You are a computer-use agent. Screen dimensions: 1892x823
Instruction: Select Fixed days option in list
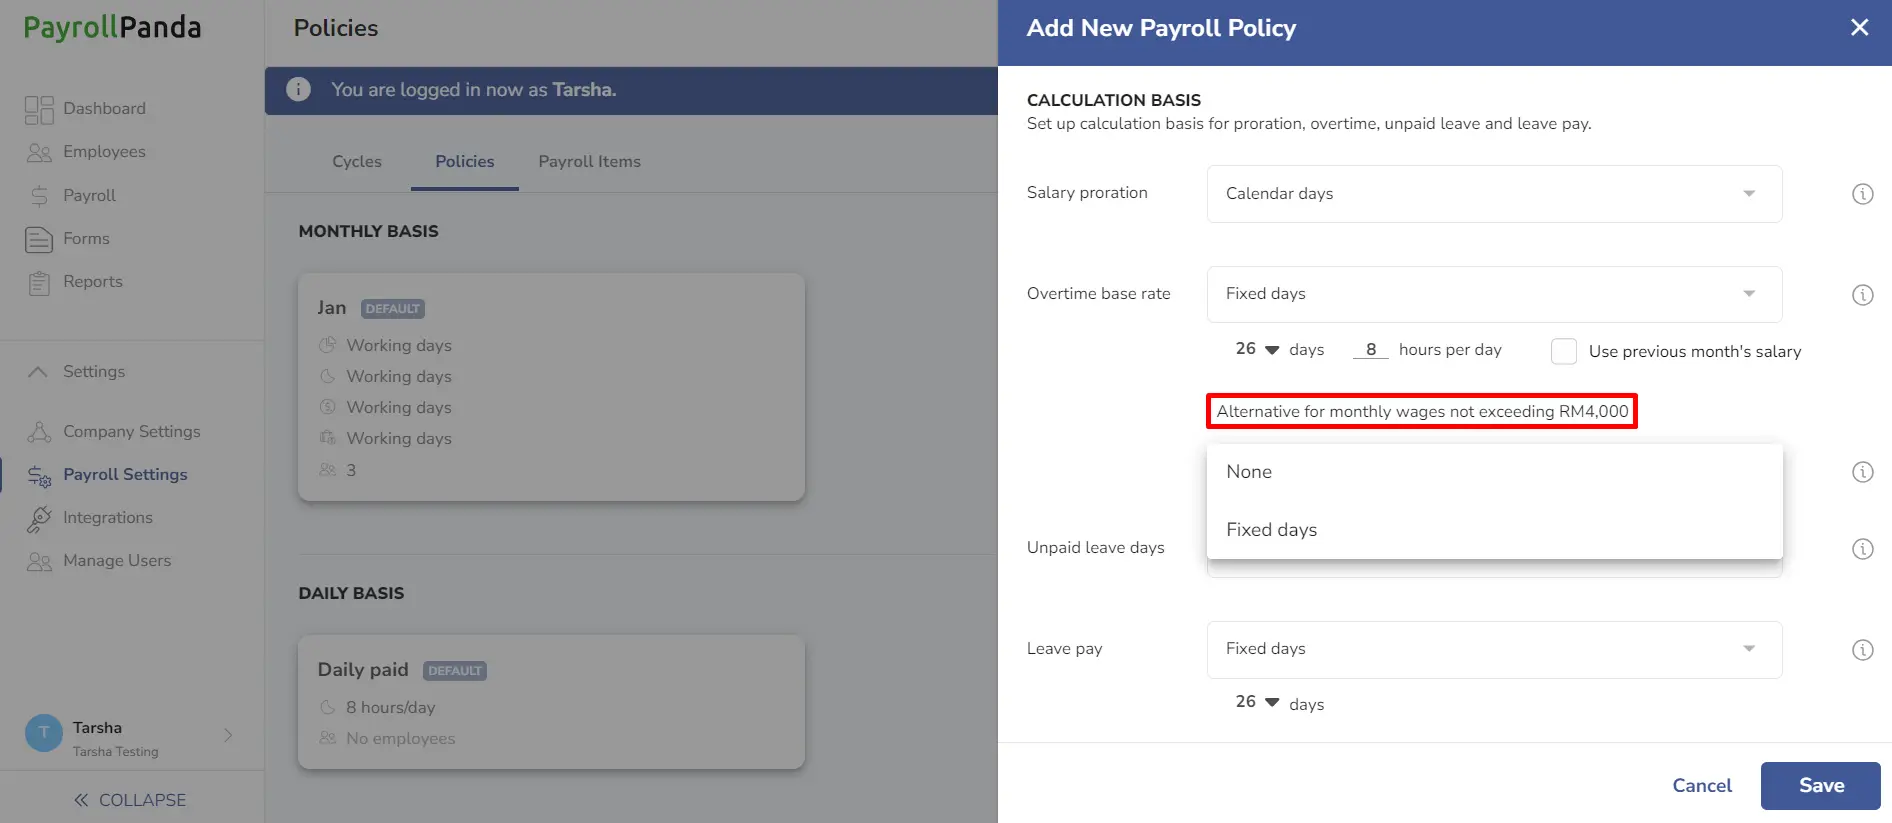click(1494, 530)
